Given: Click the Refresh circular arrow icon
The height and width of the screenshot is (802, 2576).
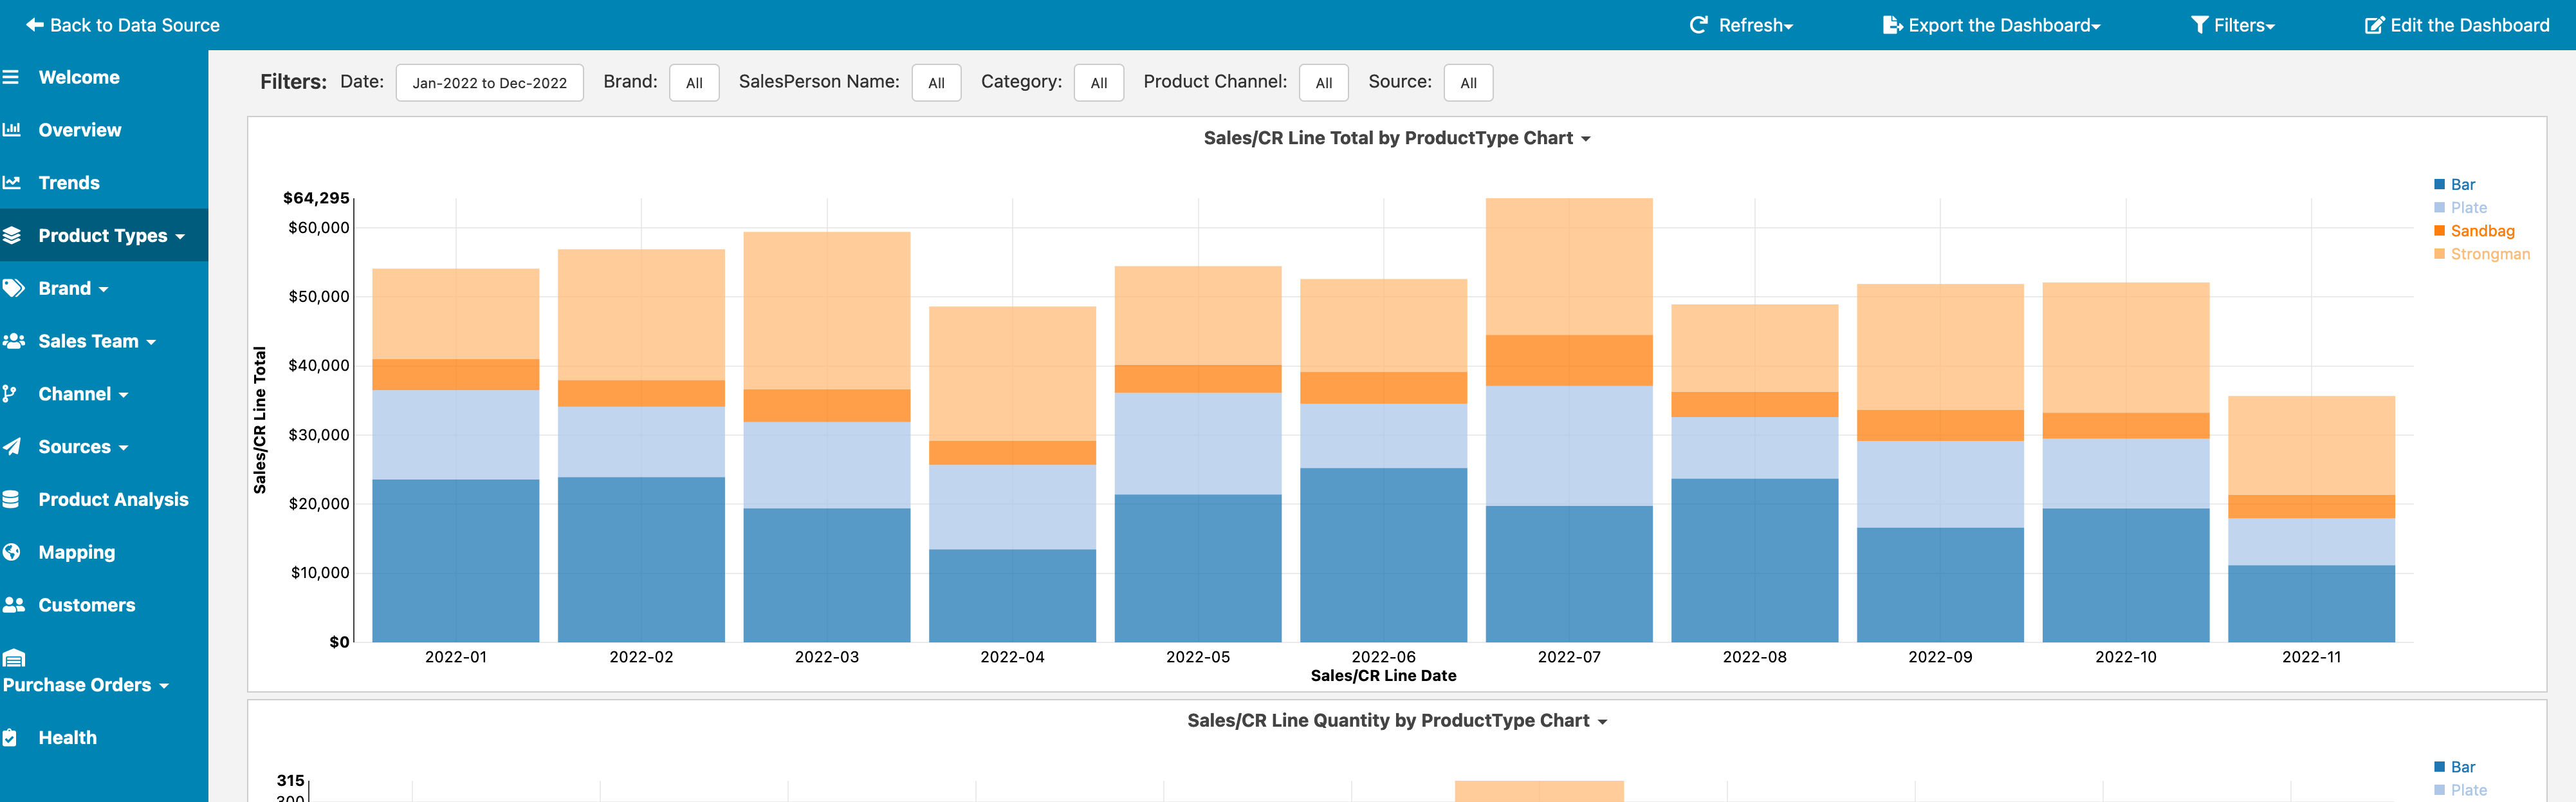Looking at the screenshot, I should click(1698, 25).
